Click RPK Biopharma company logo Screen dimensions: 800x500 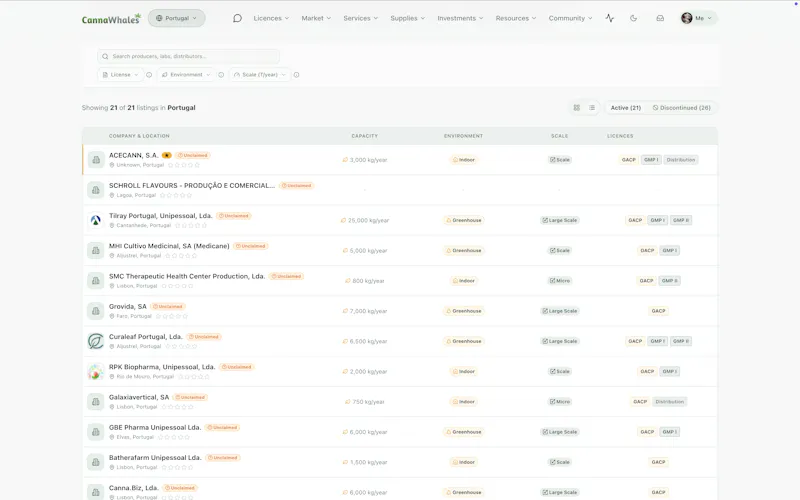95,371
